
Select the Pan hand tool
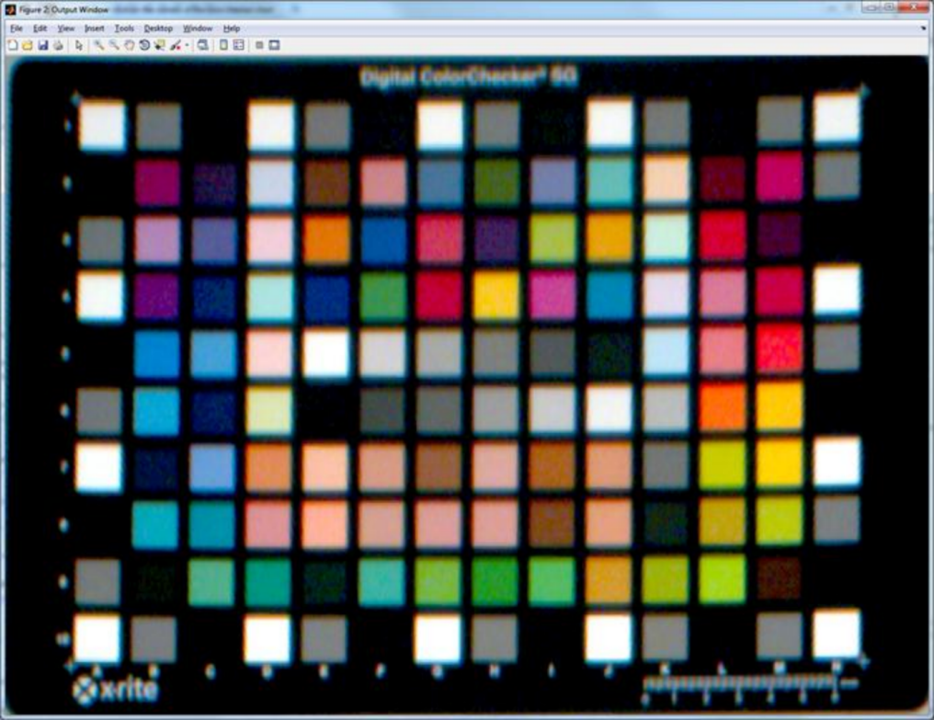click(129, 45)
